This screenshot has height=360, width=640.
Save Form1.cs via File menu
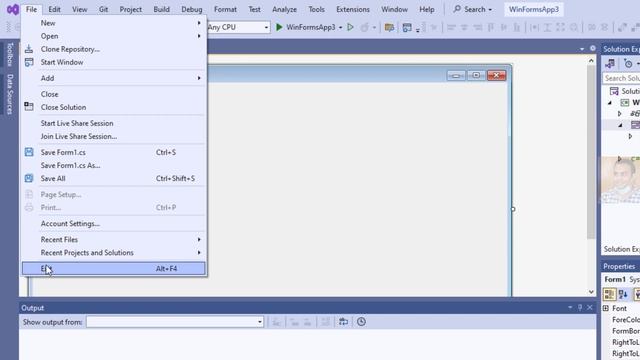[x=113, y=152]
